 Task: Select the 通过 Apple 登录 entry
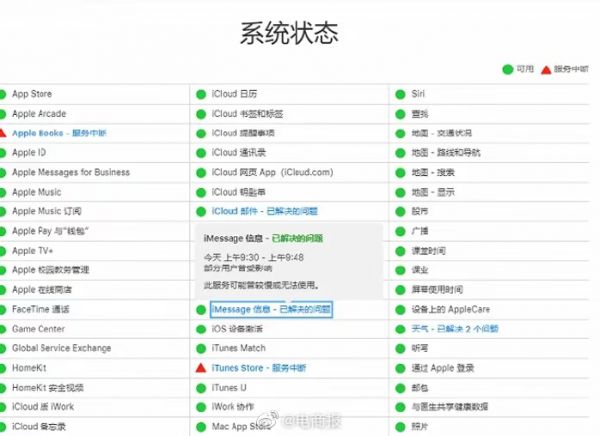(447, 368)
